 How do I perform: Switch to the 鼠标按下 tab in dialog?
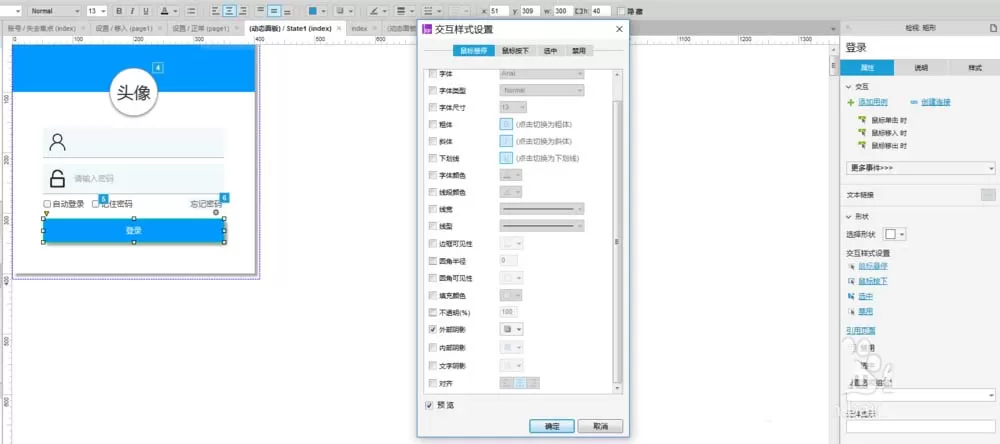click(x=515, y=51)
